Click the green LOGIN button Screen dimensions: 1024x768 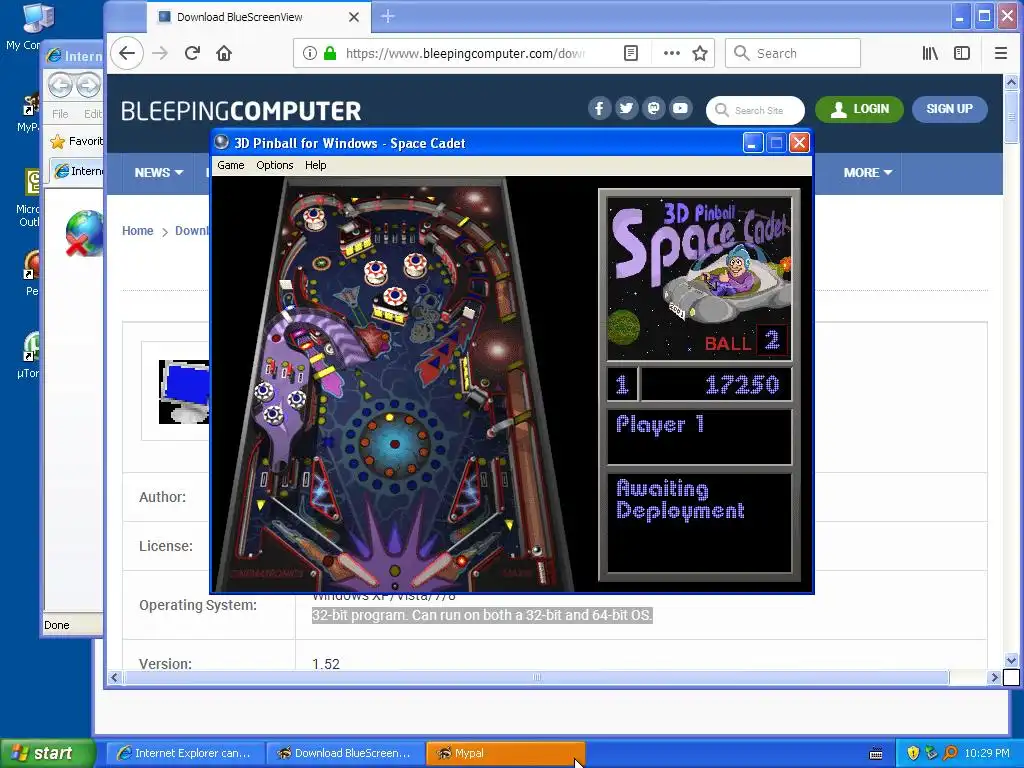859,109
